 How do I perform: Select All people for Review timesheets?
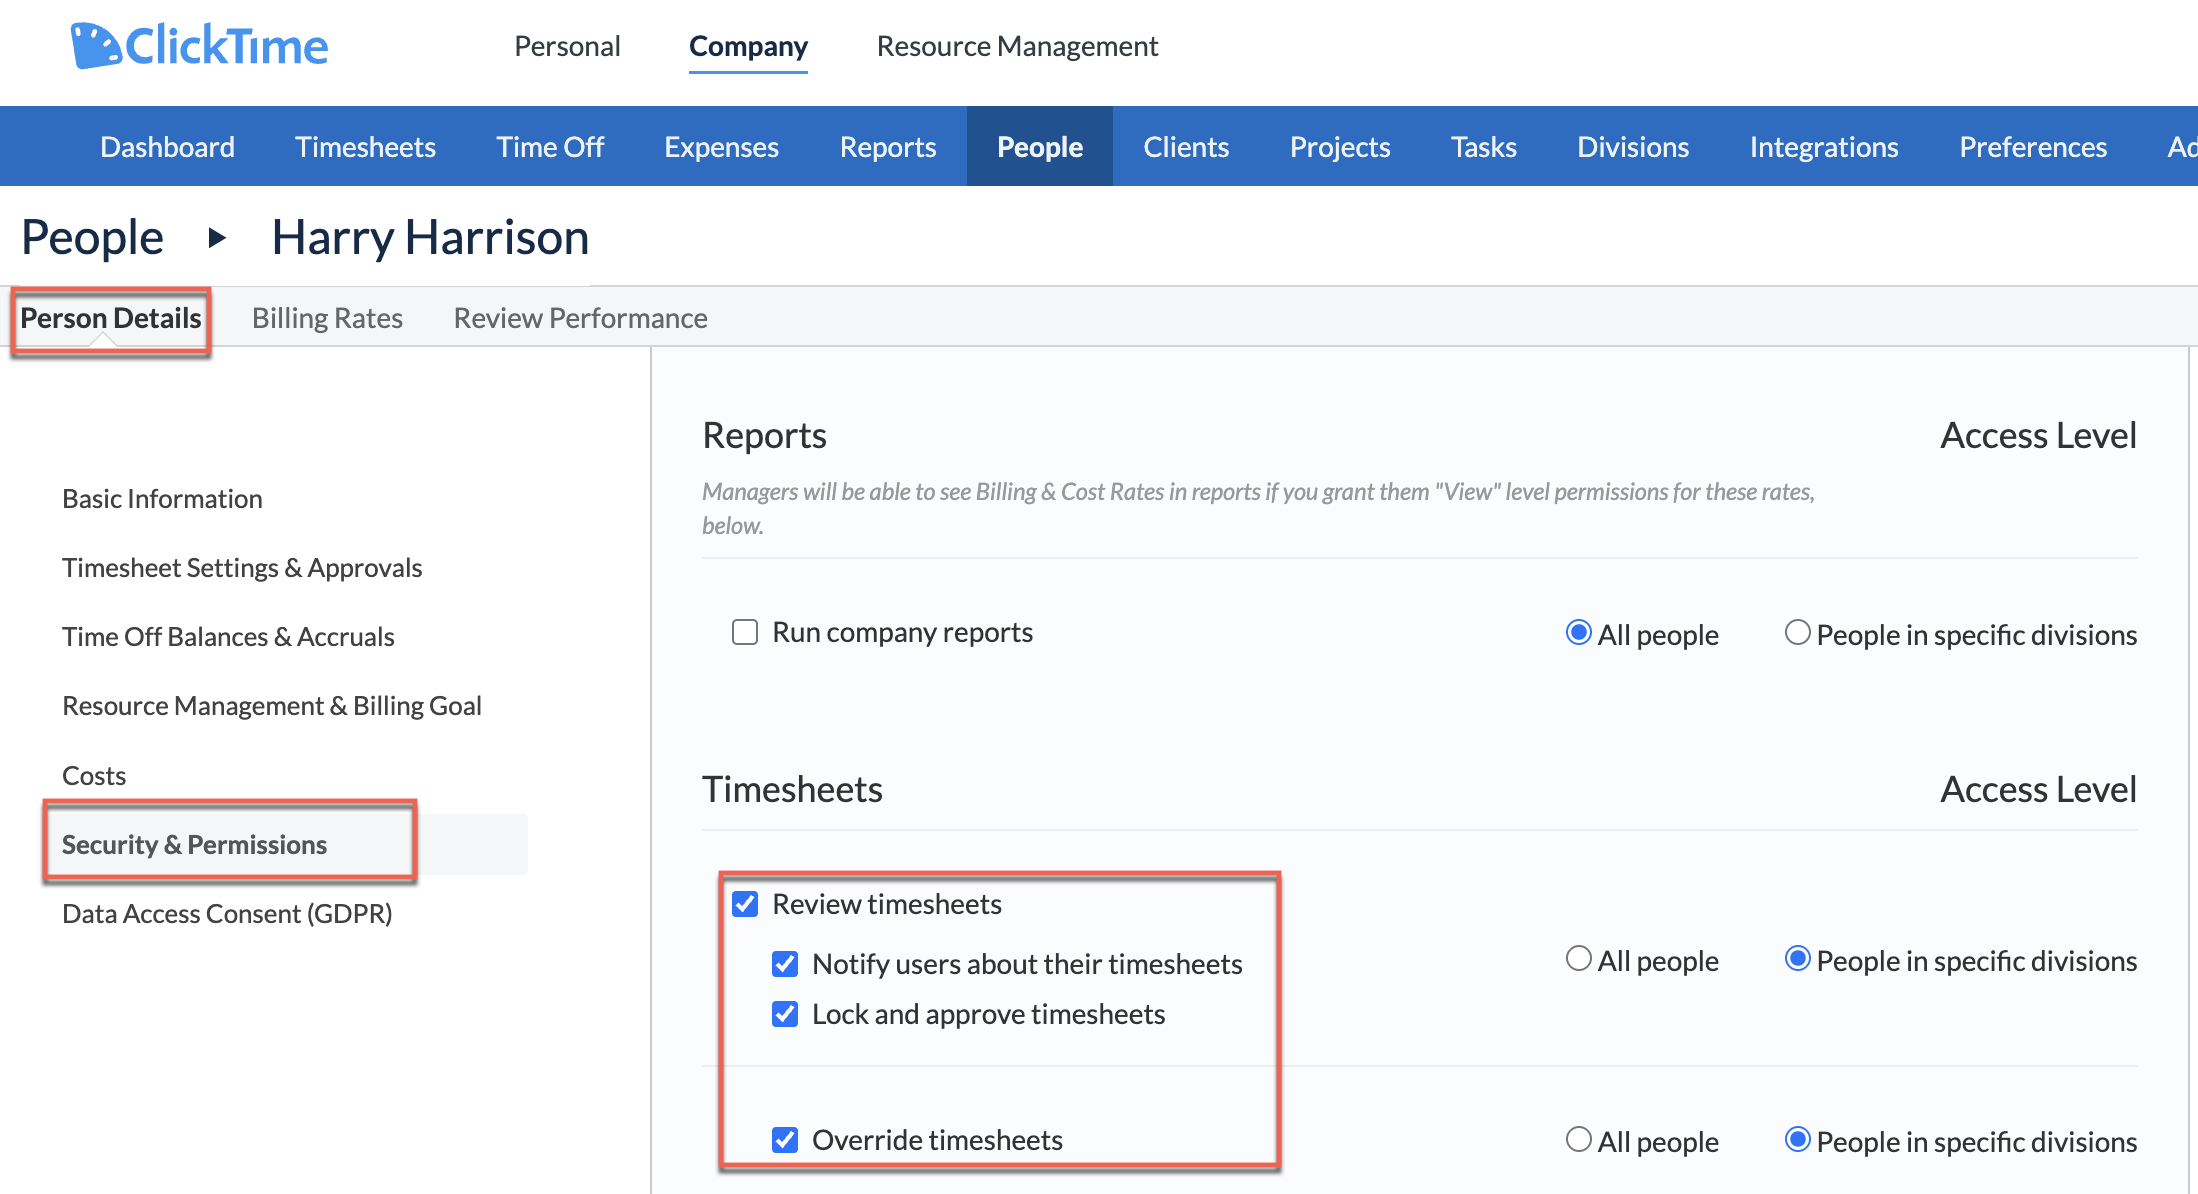(x=1579, y=958)
